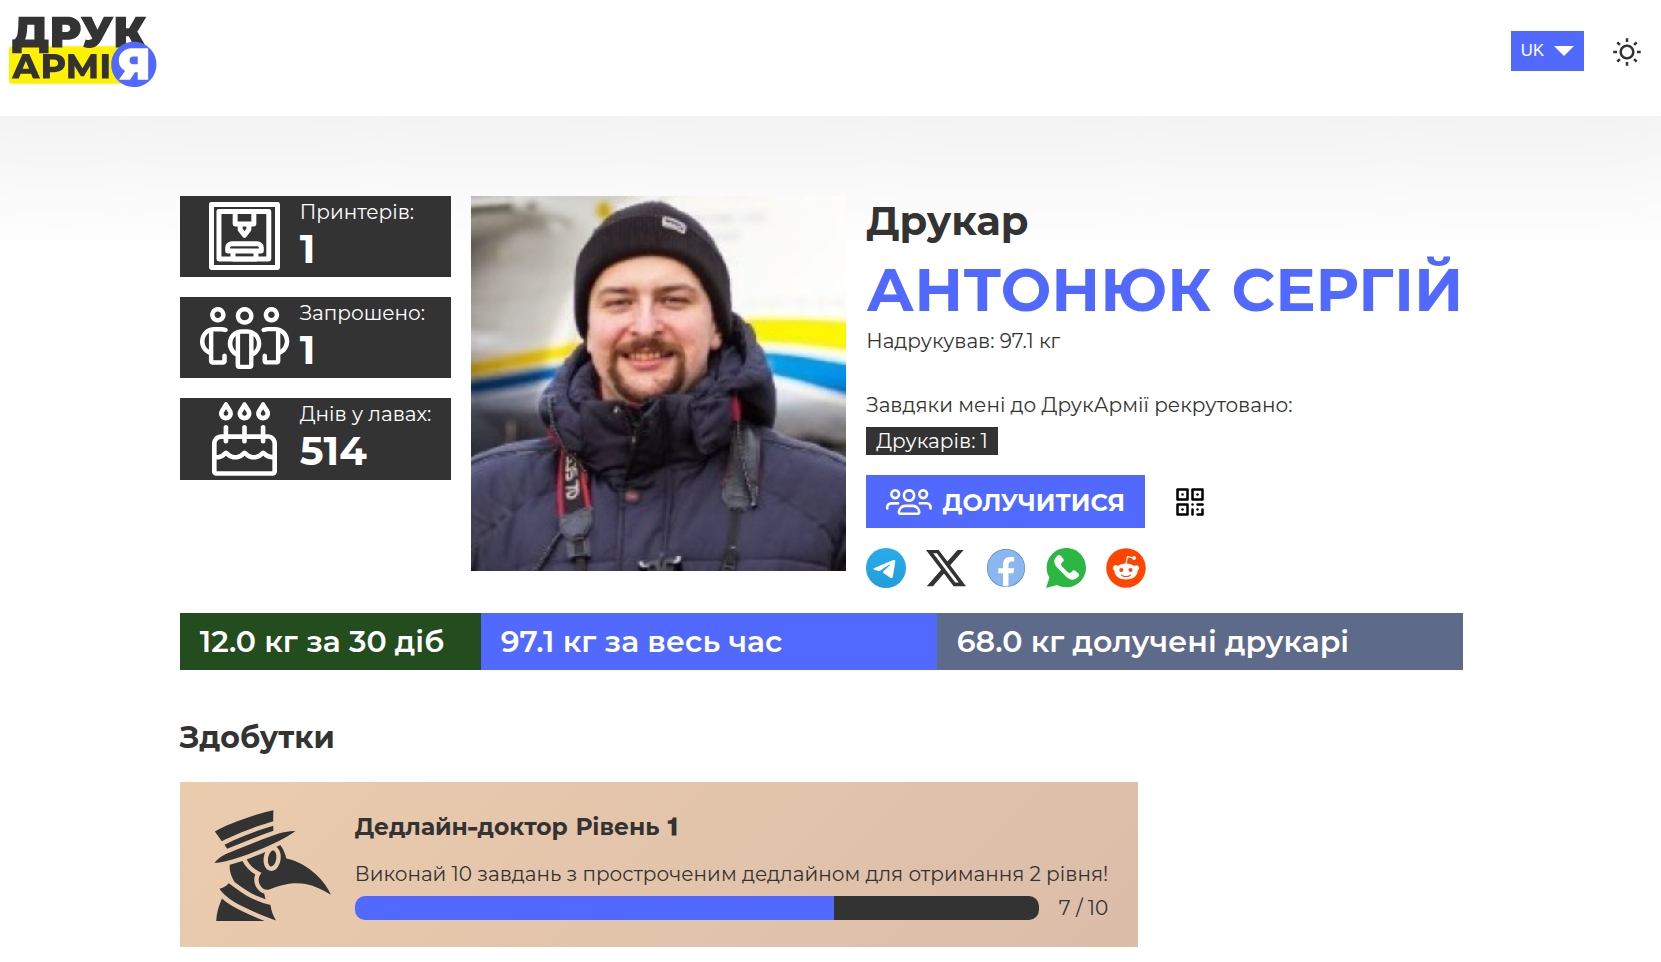Viewport: 1661px width, 962px height.
Task: Click the plague doctor achievement icon
Action: point(271,866)
